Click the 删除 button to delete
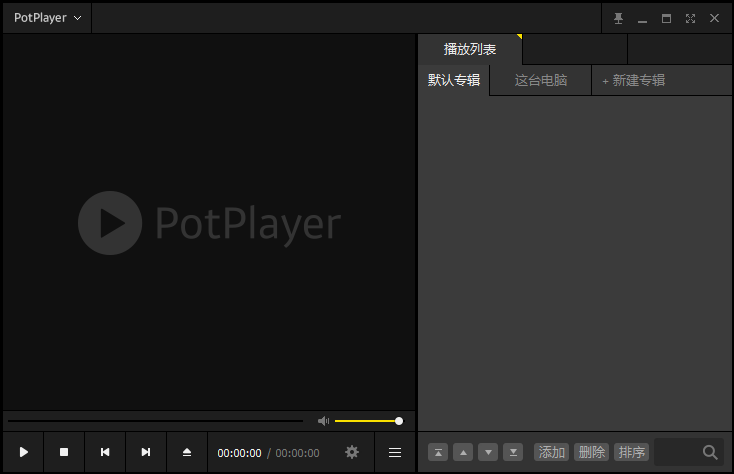 point(592,452)
